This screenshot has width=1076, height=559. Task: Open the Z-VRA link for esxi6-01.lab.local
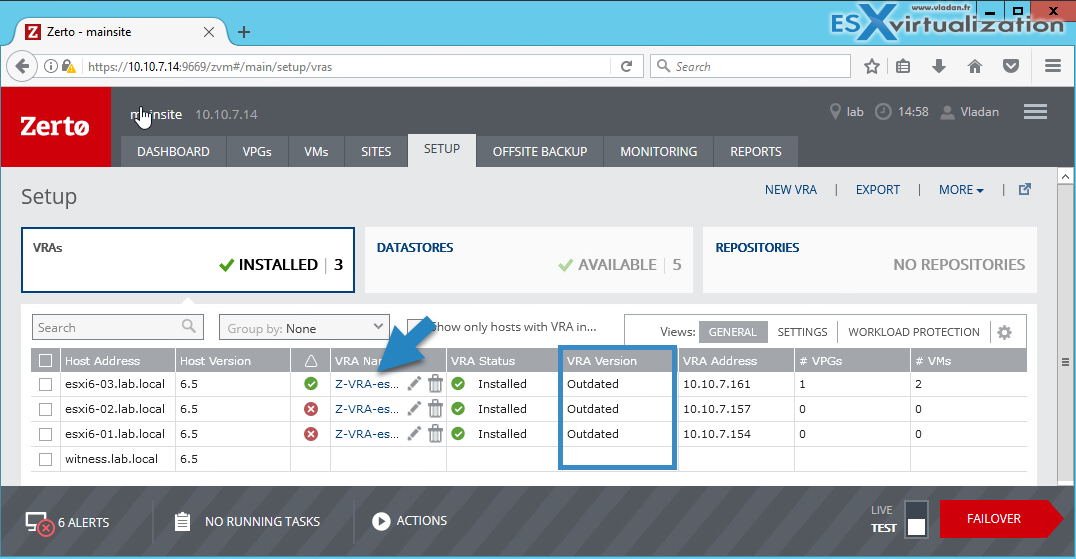[366, 433]
